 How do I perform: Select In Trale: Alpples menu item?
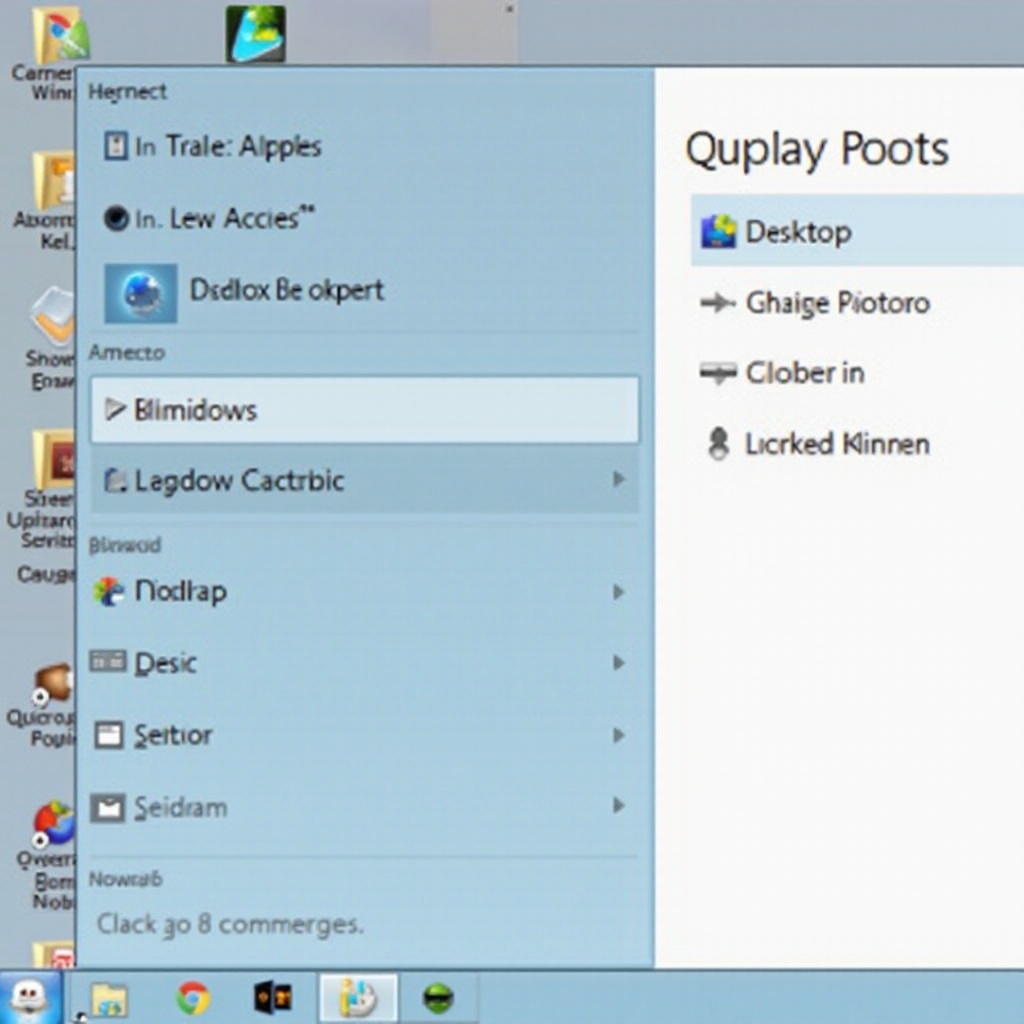226,147
